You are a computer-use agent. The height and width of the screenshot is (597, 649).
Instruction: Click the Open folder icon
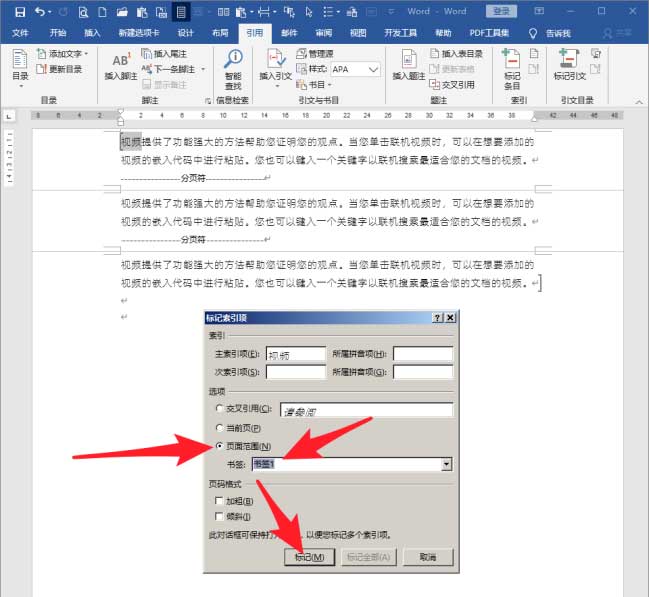[121, 12]
